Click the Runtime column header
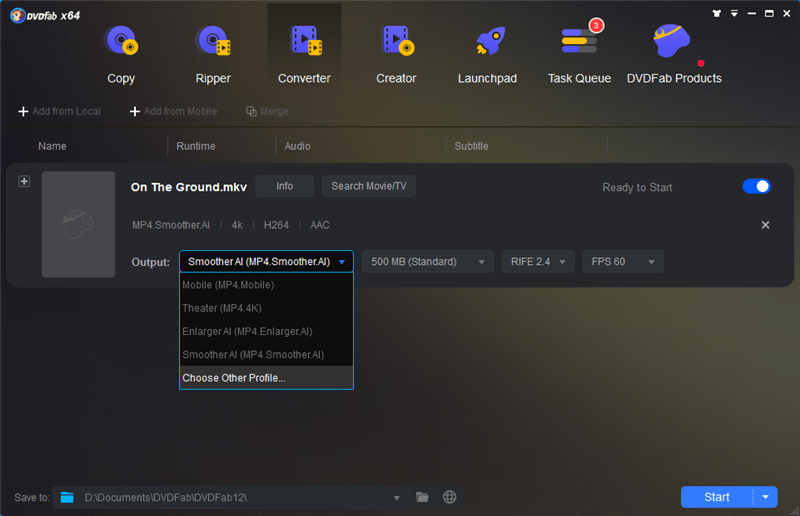 click(195, 146)
